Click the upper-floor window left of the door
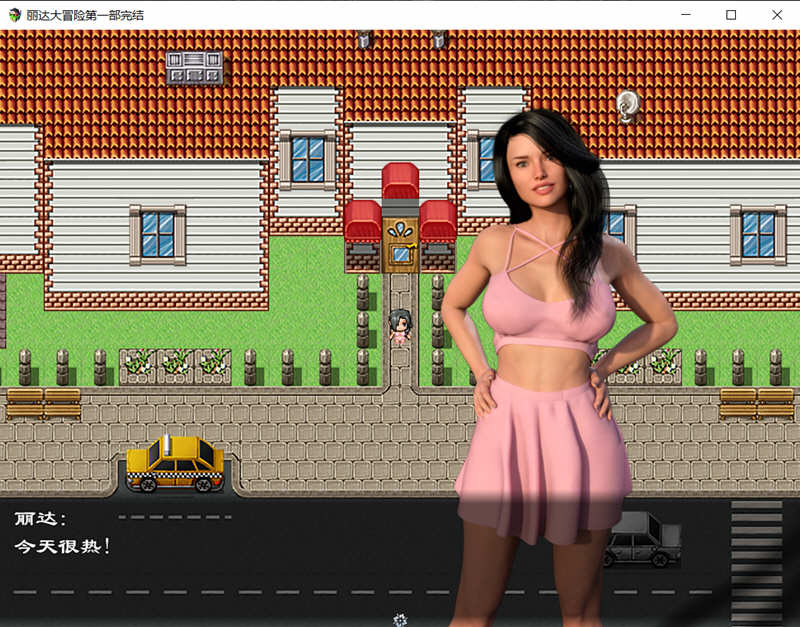This screenshot has height=627, width=800. pyautogui.click(x=307, y=159)
